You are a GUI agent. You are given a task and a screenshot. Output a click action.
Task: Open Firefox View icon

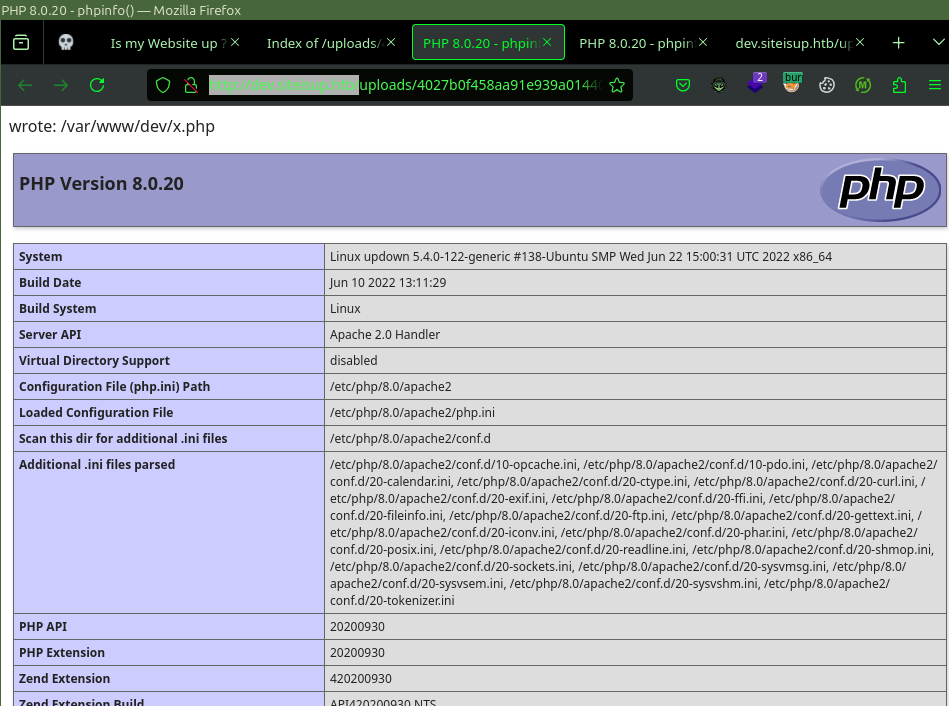tap(21, 42)
